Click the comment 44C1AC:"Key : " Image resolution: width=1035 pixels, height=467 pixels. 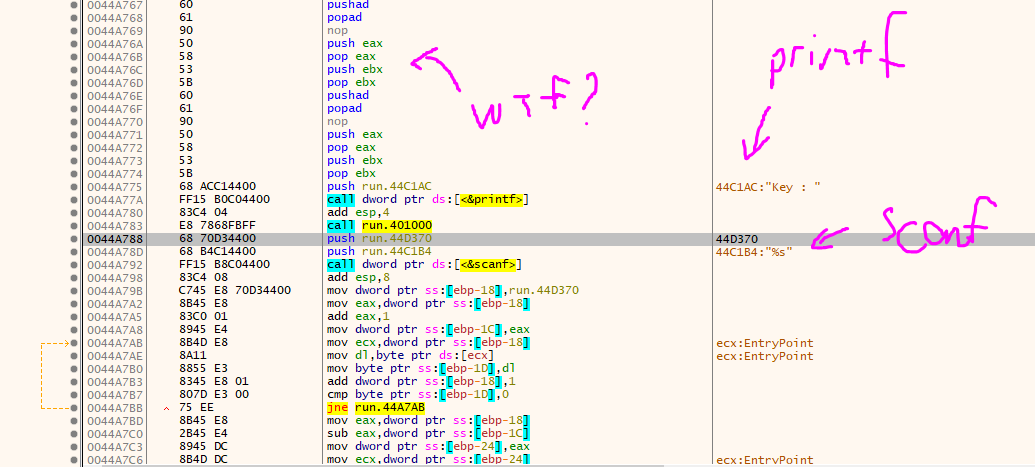point(768,186)
